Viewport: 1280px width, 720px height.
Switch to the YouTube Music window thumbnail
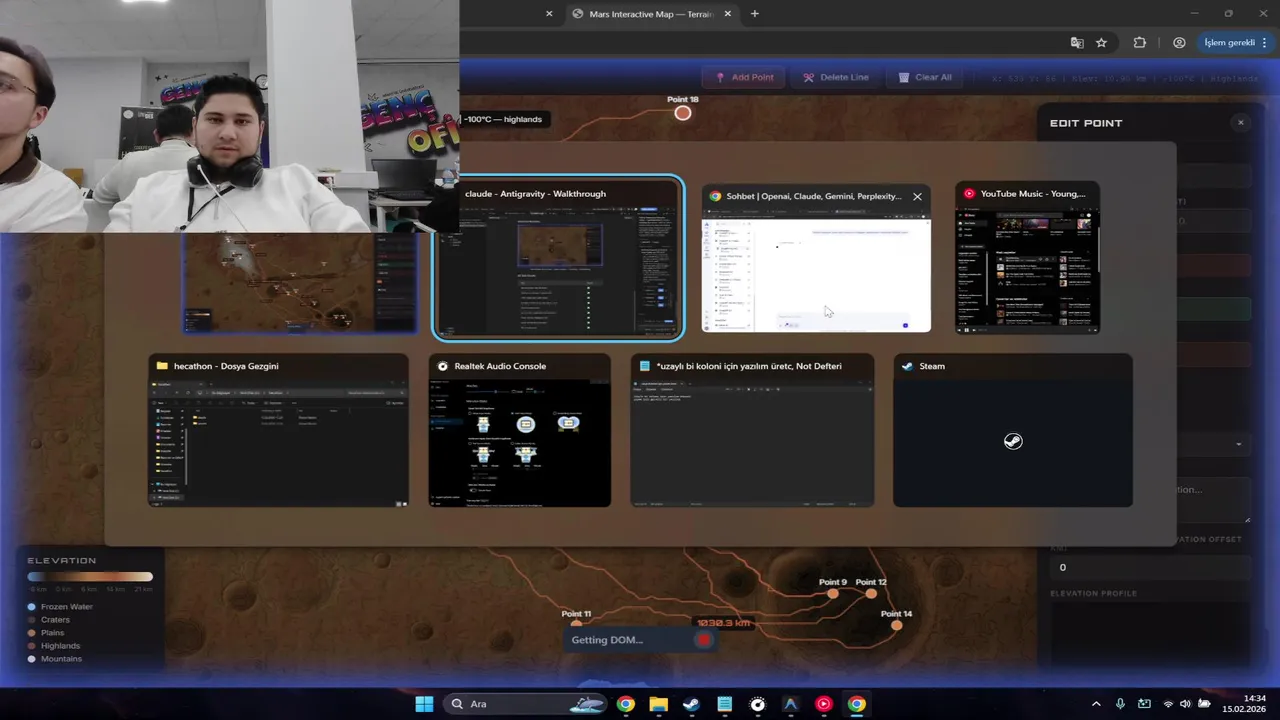point(1027,258)
